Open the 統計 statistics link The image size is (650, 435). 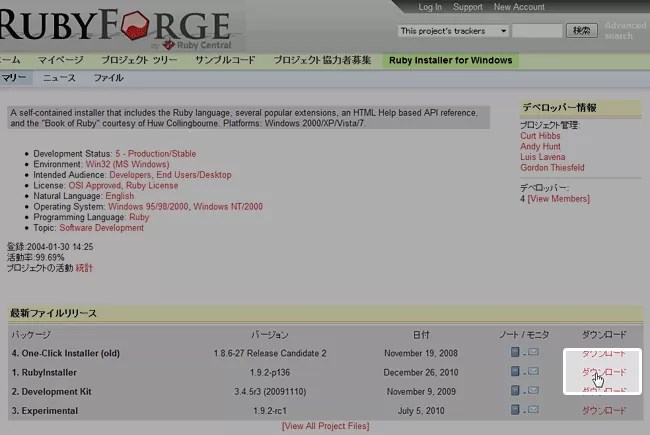coord(84,268)
